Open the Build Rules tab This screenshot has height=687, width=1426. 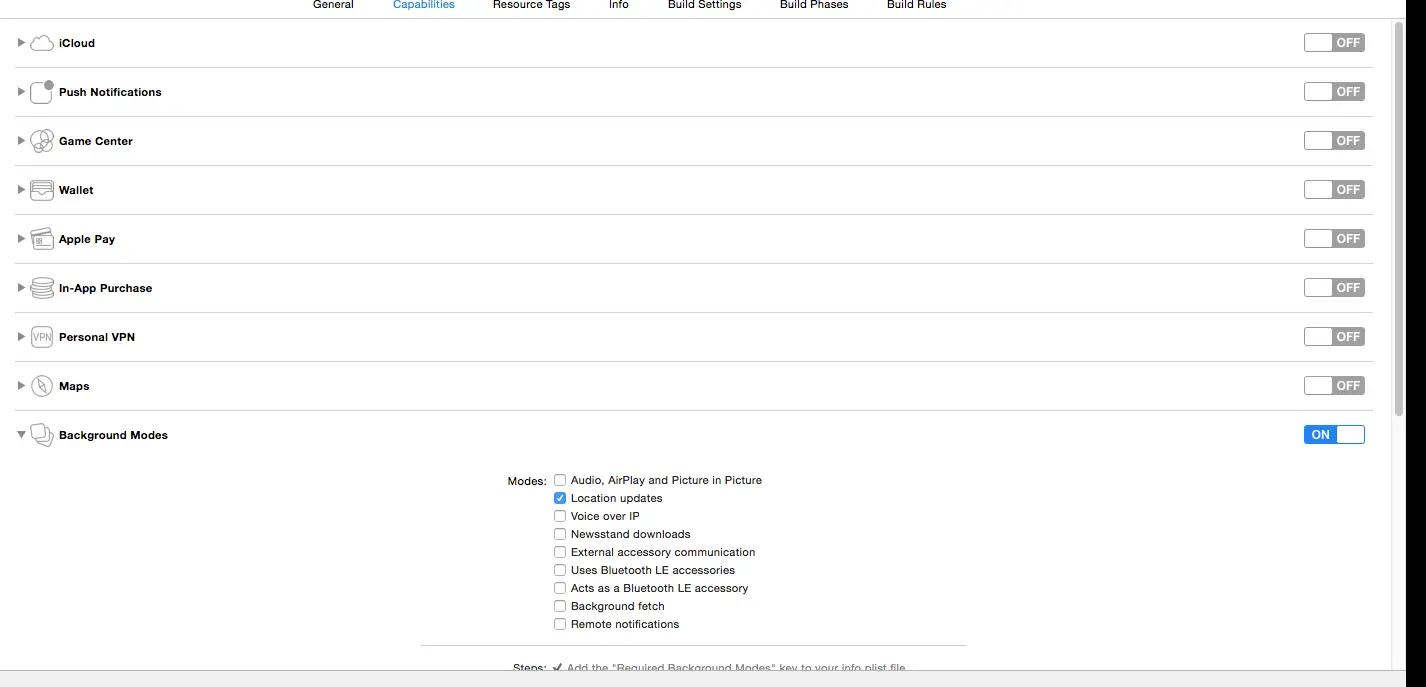(917, 5)
